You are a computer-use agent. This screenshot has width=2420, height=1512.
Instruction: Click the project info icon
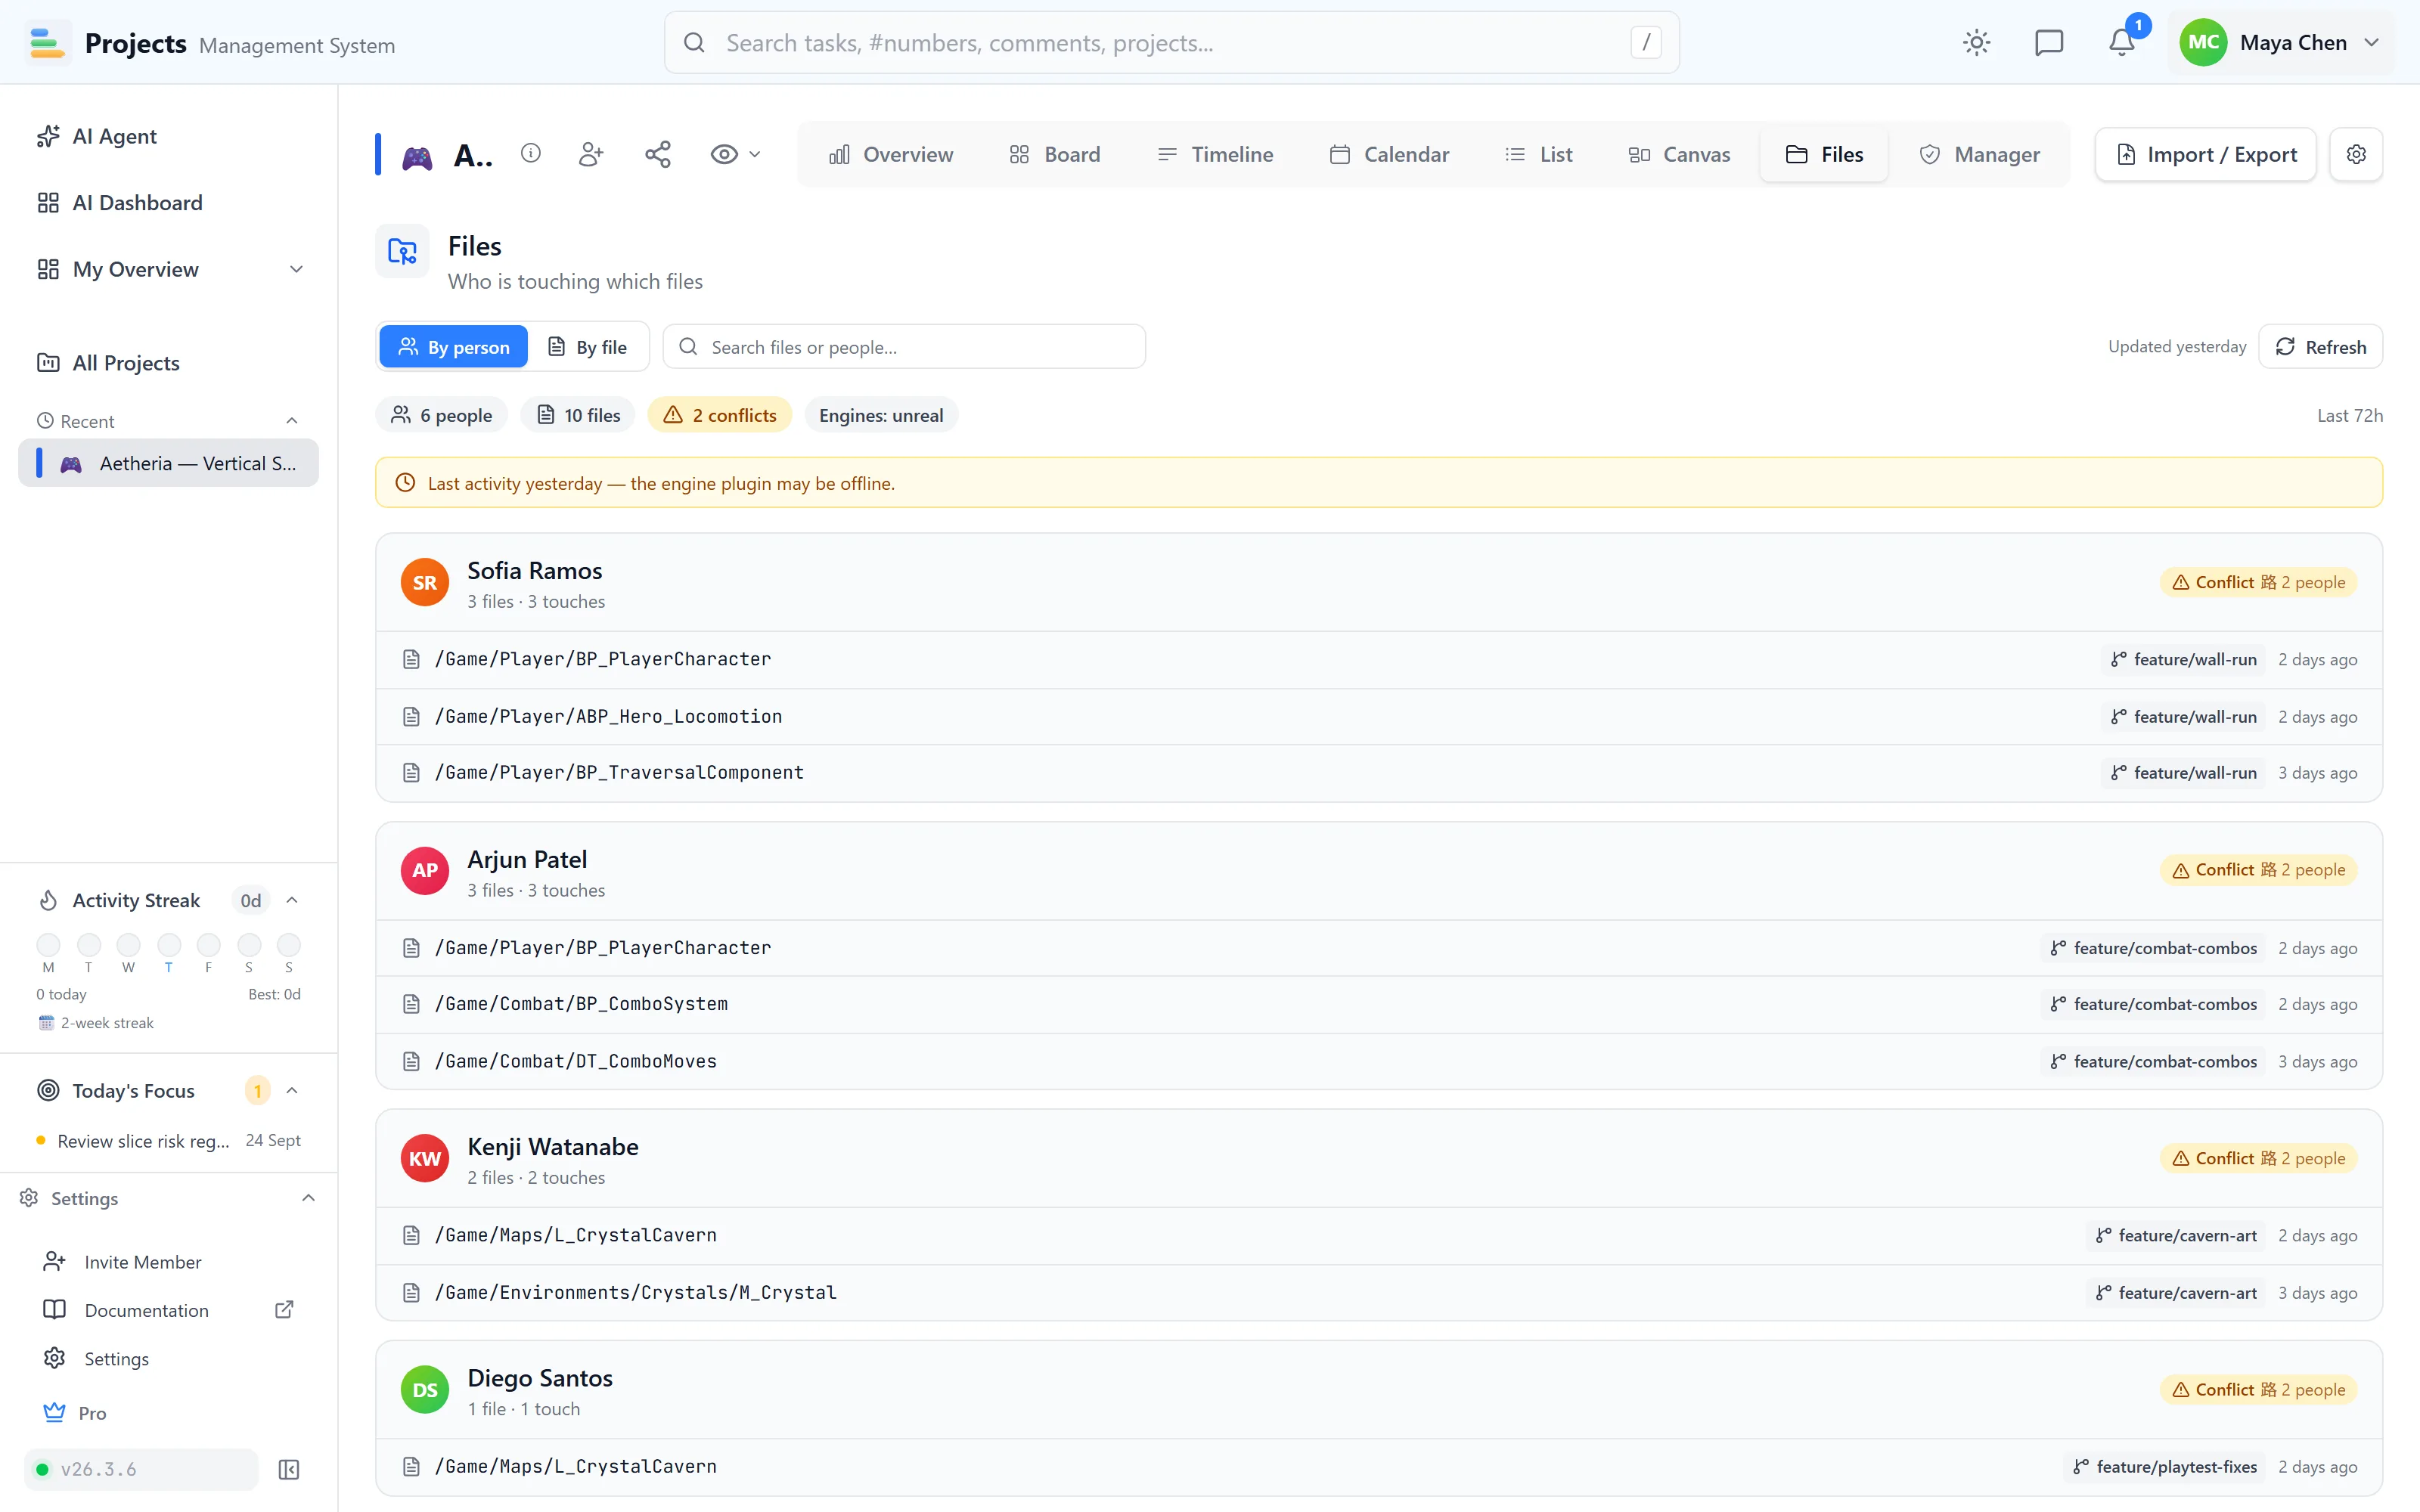point(531,153)
